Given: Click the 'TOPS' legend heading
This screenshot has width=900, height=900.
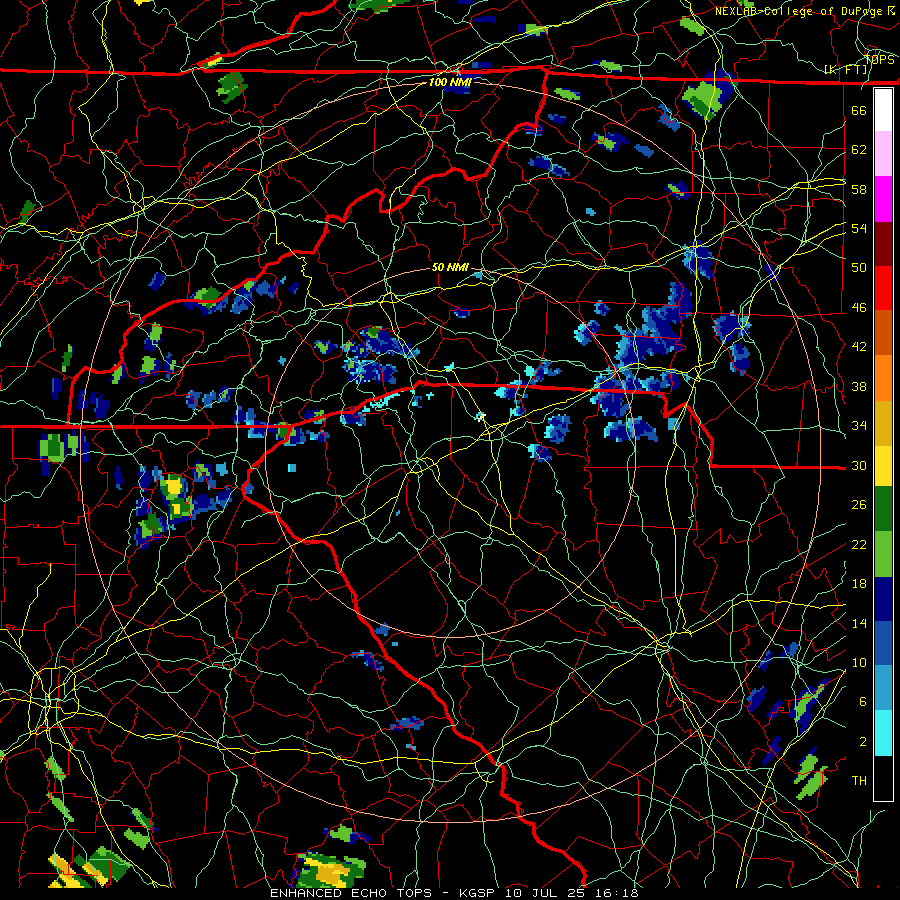Looking at the screenshot, I should [x=879, y=60].
